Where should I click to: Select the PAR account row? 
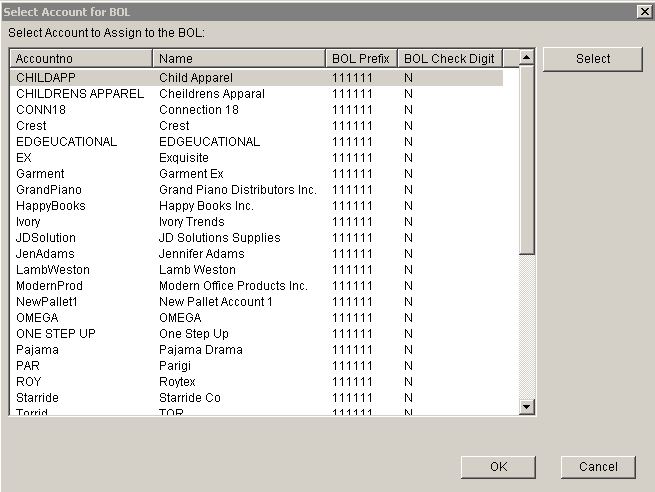256,366
